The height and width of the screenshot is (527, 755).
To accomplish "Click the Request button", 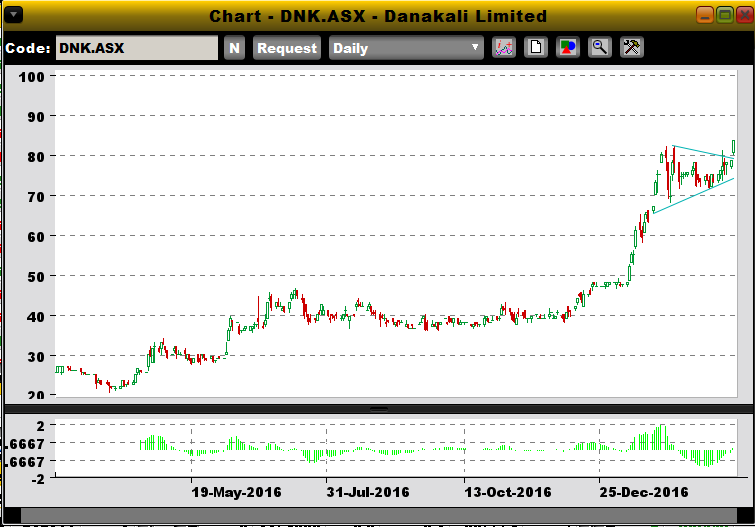I will (x=287, y=48).
